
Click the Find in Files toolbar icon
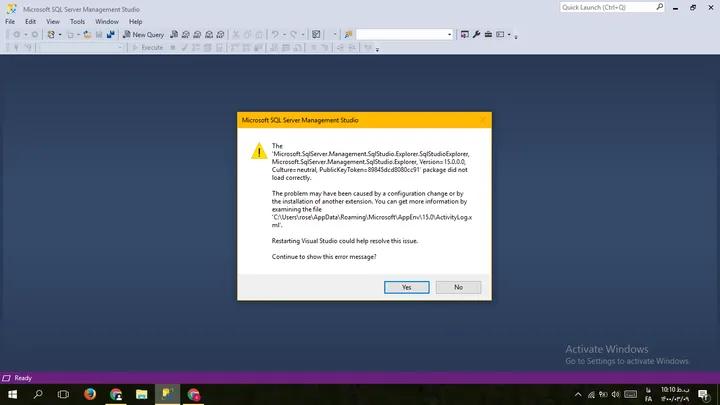pyautogui.click(x=348, y=34)
